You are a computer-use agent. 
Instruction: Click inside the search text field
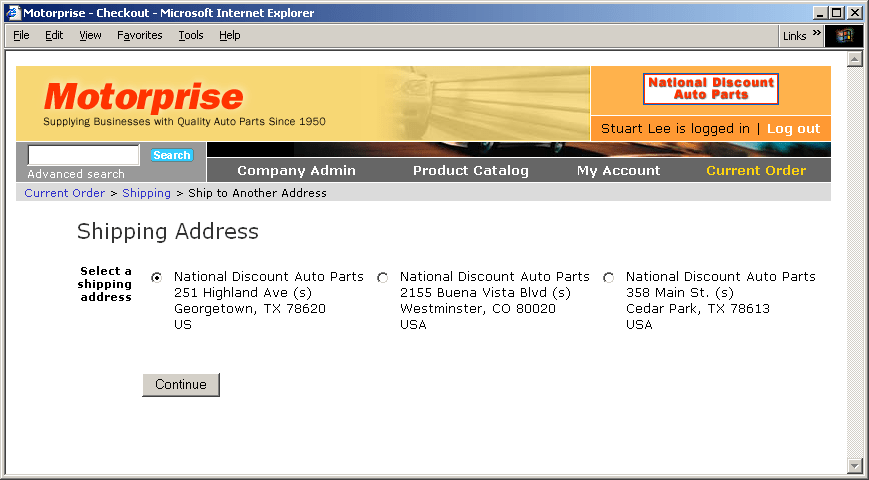[83, 155]
